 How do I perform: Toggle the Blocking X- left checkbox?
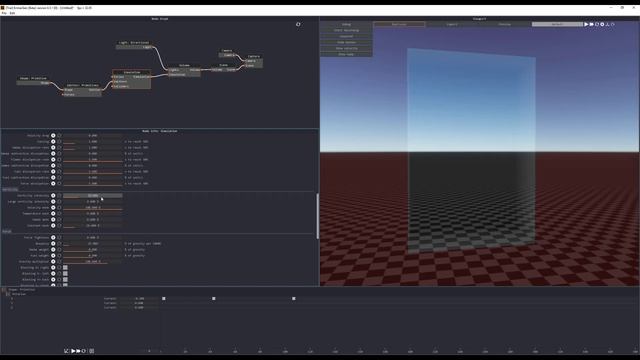[x=65, y=273]
